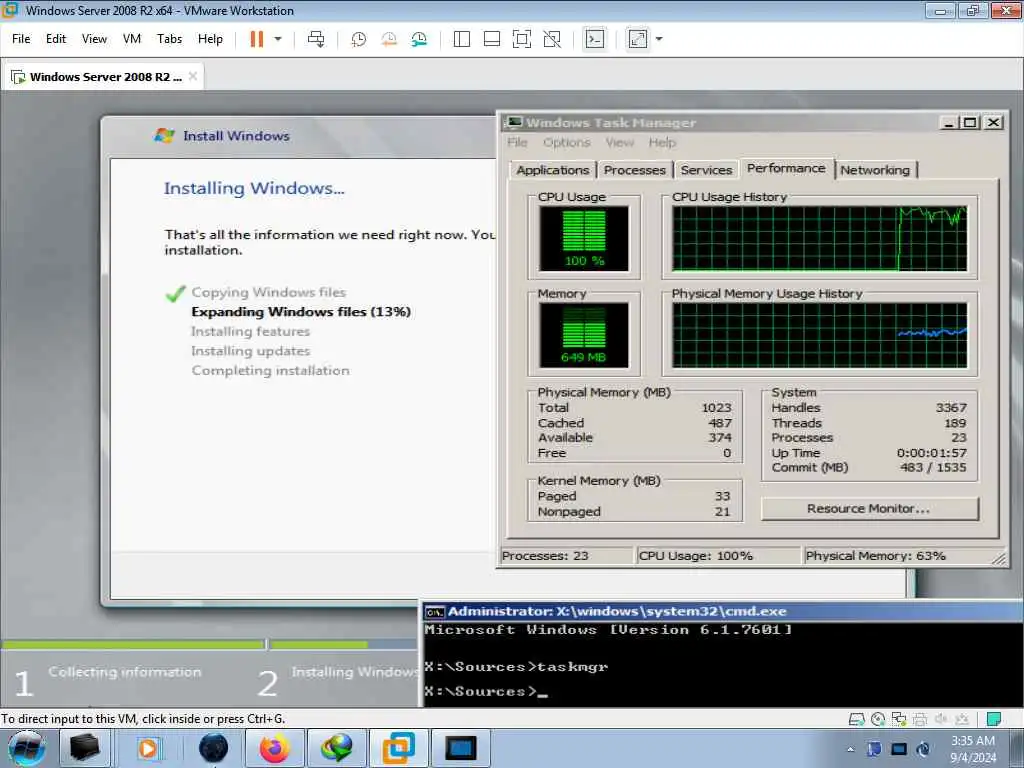Open VMware Tabs menu
The height and width of the screenshot is (768, 1024).
(169, 39)
